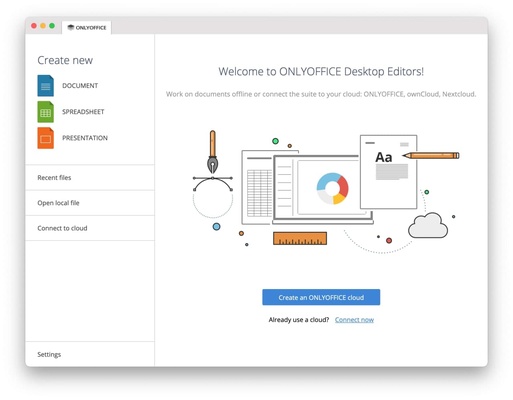Screen dimensions: 513x400
Task: Switch to the ONLYOFFICE tab
Action: point(87,28)
